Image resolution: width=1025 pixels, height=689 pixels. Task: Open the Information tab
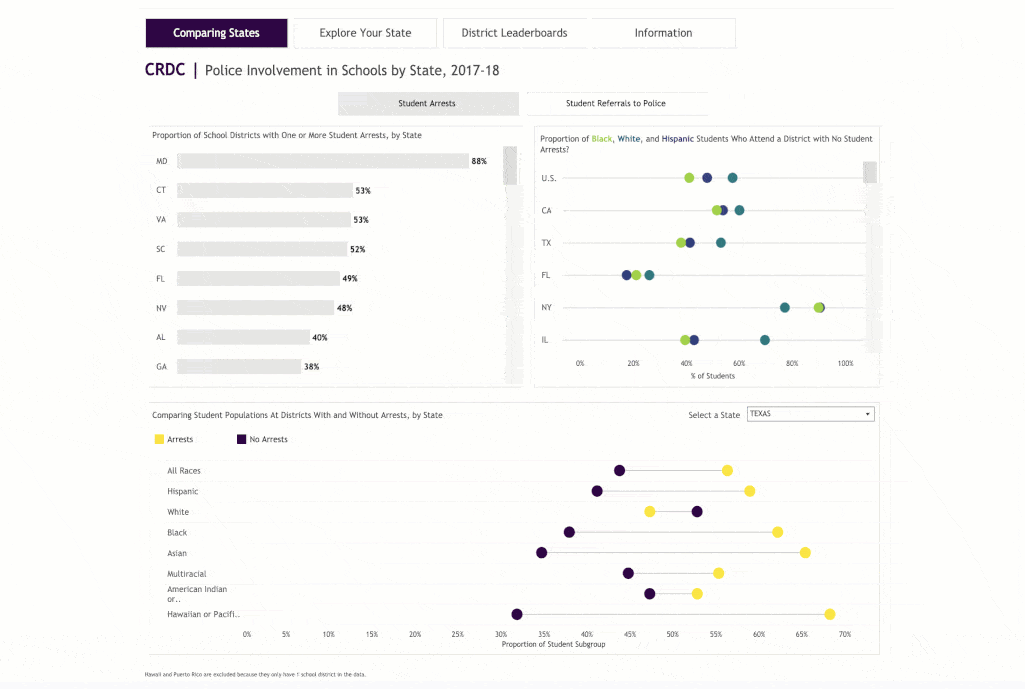click(x=663, y=33)
